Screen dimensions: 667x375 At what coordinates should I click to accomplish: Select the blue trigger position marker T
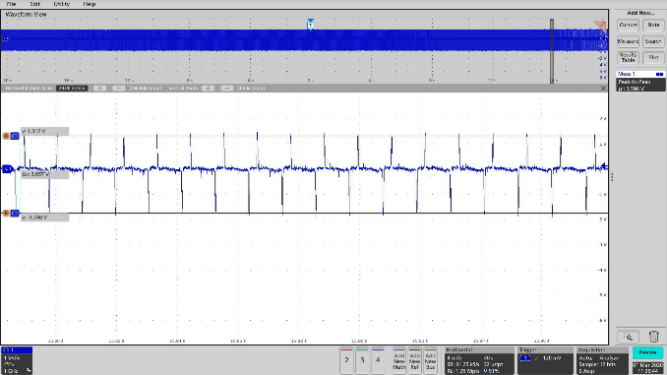(311, 24)
